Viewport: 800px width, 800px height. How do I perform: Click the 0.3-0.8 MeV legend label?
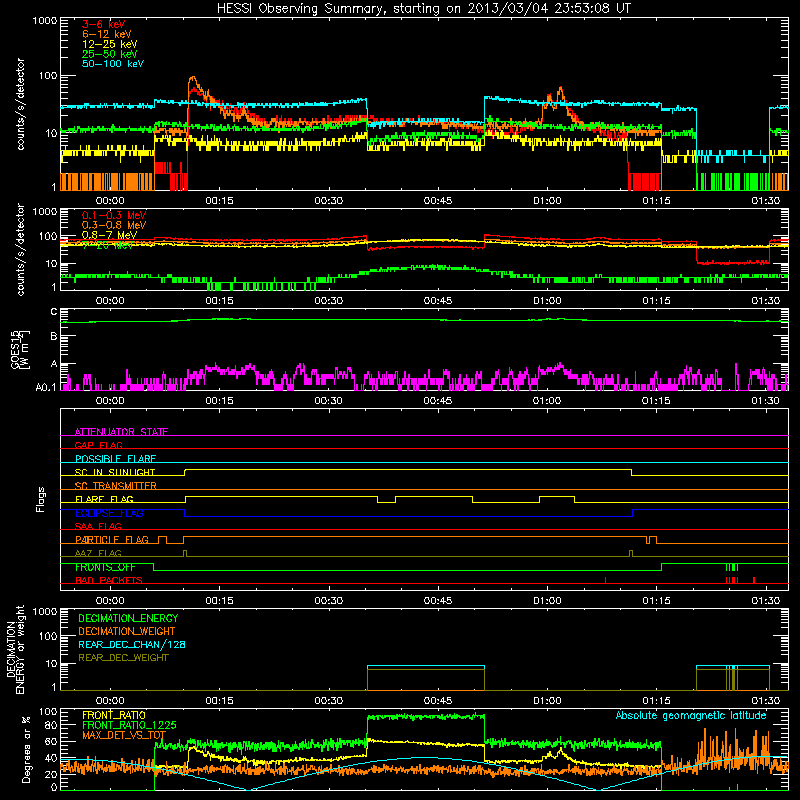(114, 225)
